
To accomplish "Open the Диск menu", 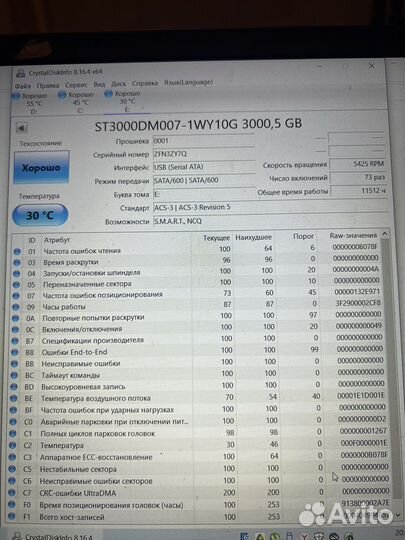I will click(119, 84).
